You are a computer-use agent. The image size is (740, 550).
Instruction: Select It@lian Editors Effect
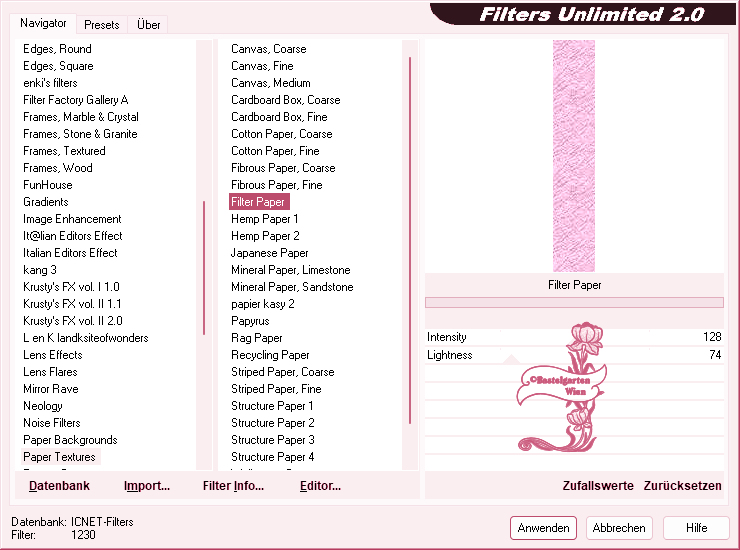(x=73, y=236)
